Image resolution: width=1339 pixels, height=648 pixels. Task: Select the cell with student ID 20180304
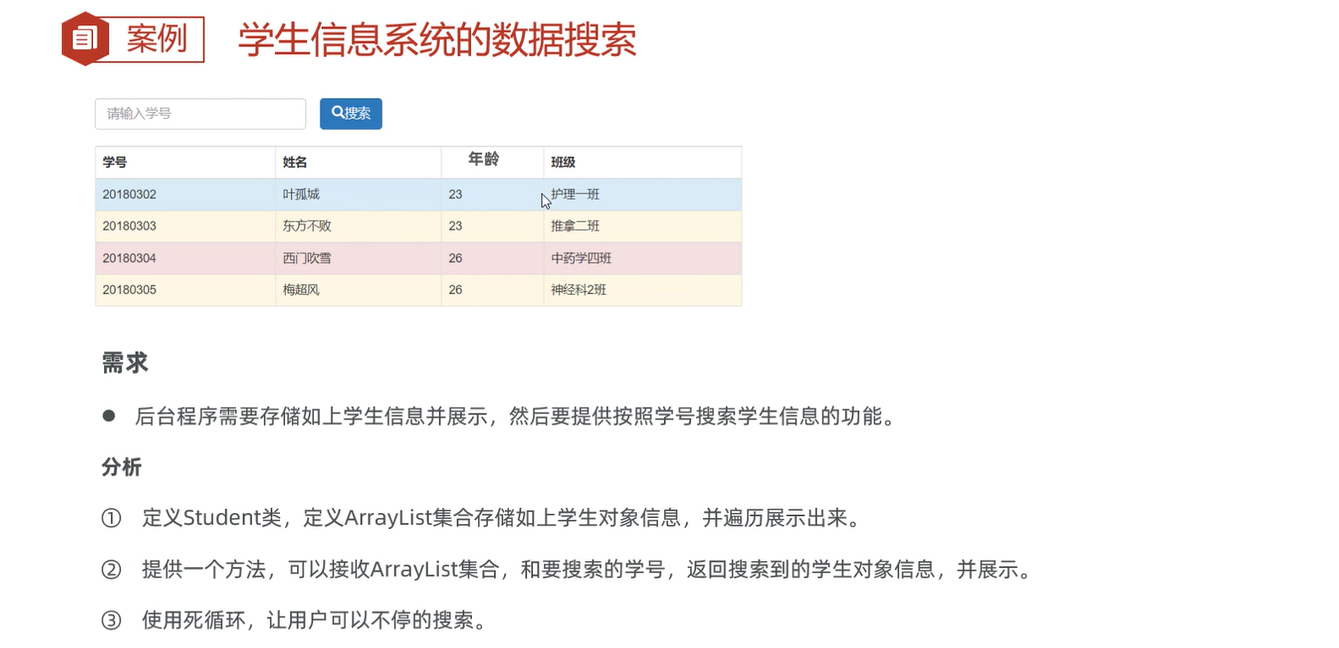point(185,259)
